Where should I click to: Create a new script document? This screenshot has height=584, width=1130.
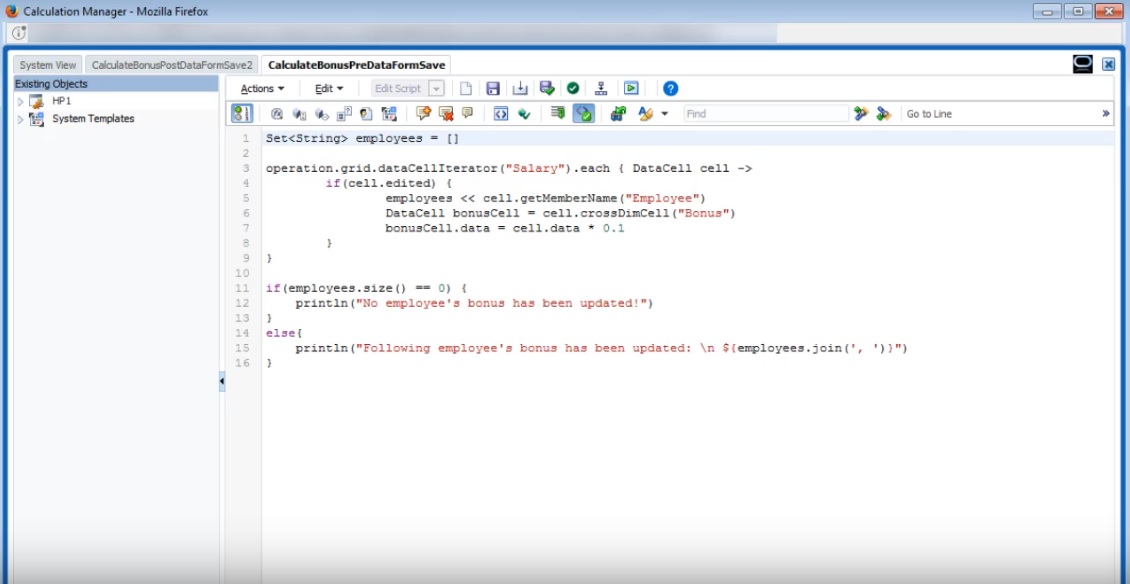(465, 88)
